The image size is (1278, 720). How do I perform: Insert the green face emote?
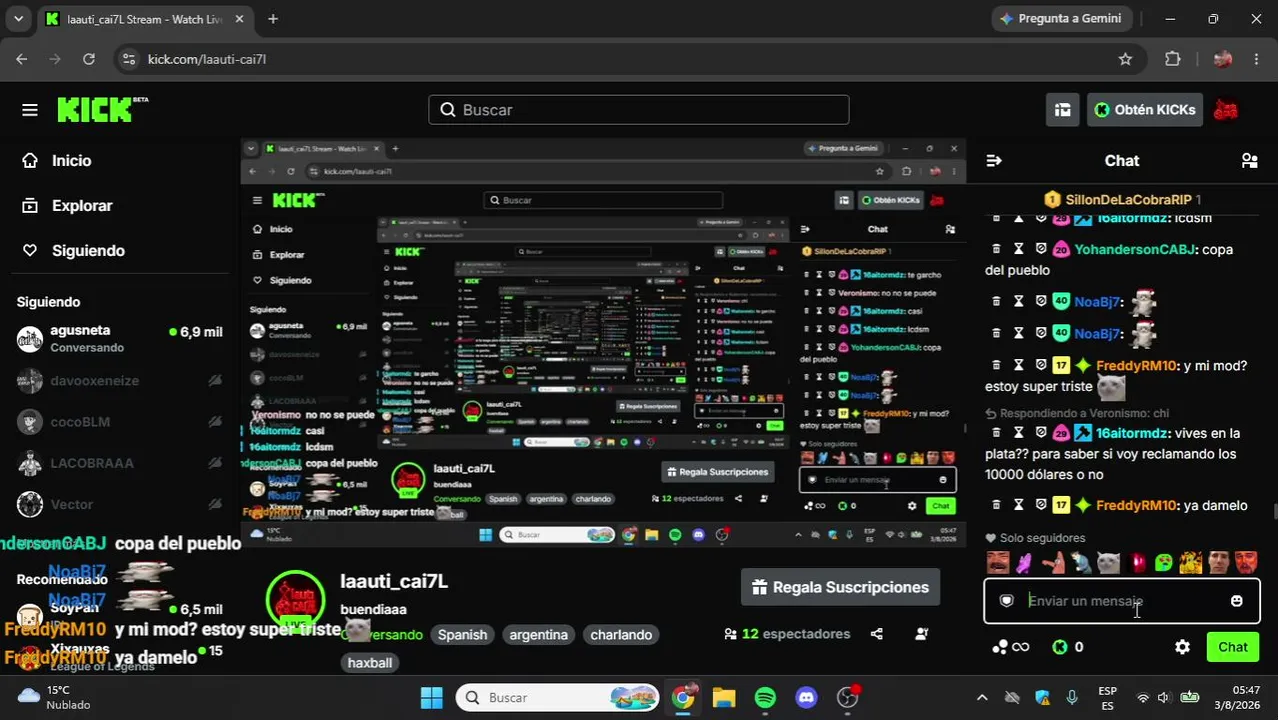tap(1163, 563)
